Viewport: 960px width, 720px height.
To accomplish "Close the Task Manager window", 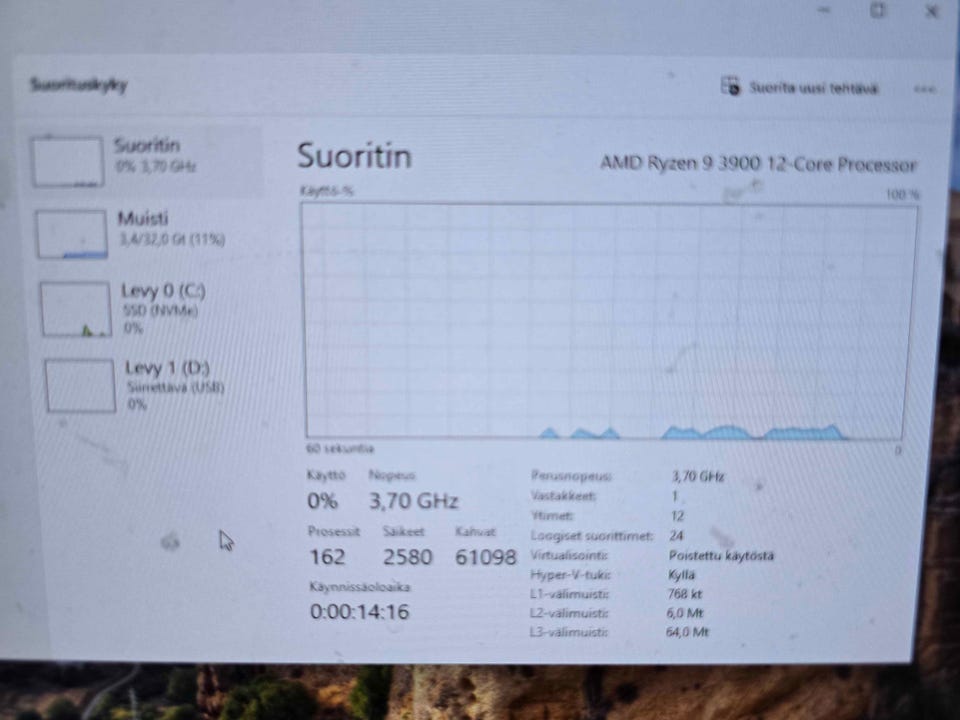I will click(x=932, y=11).
